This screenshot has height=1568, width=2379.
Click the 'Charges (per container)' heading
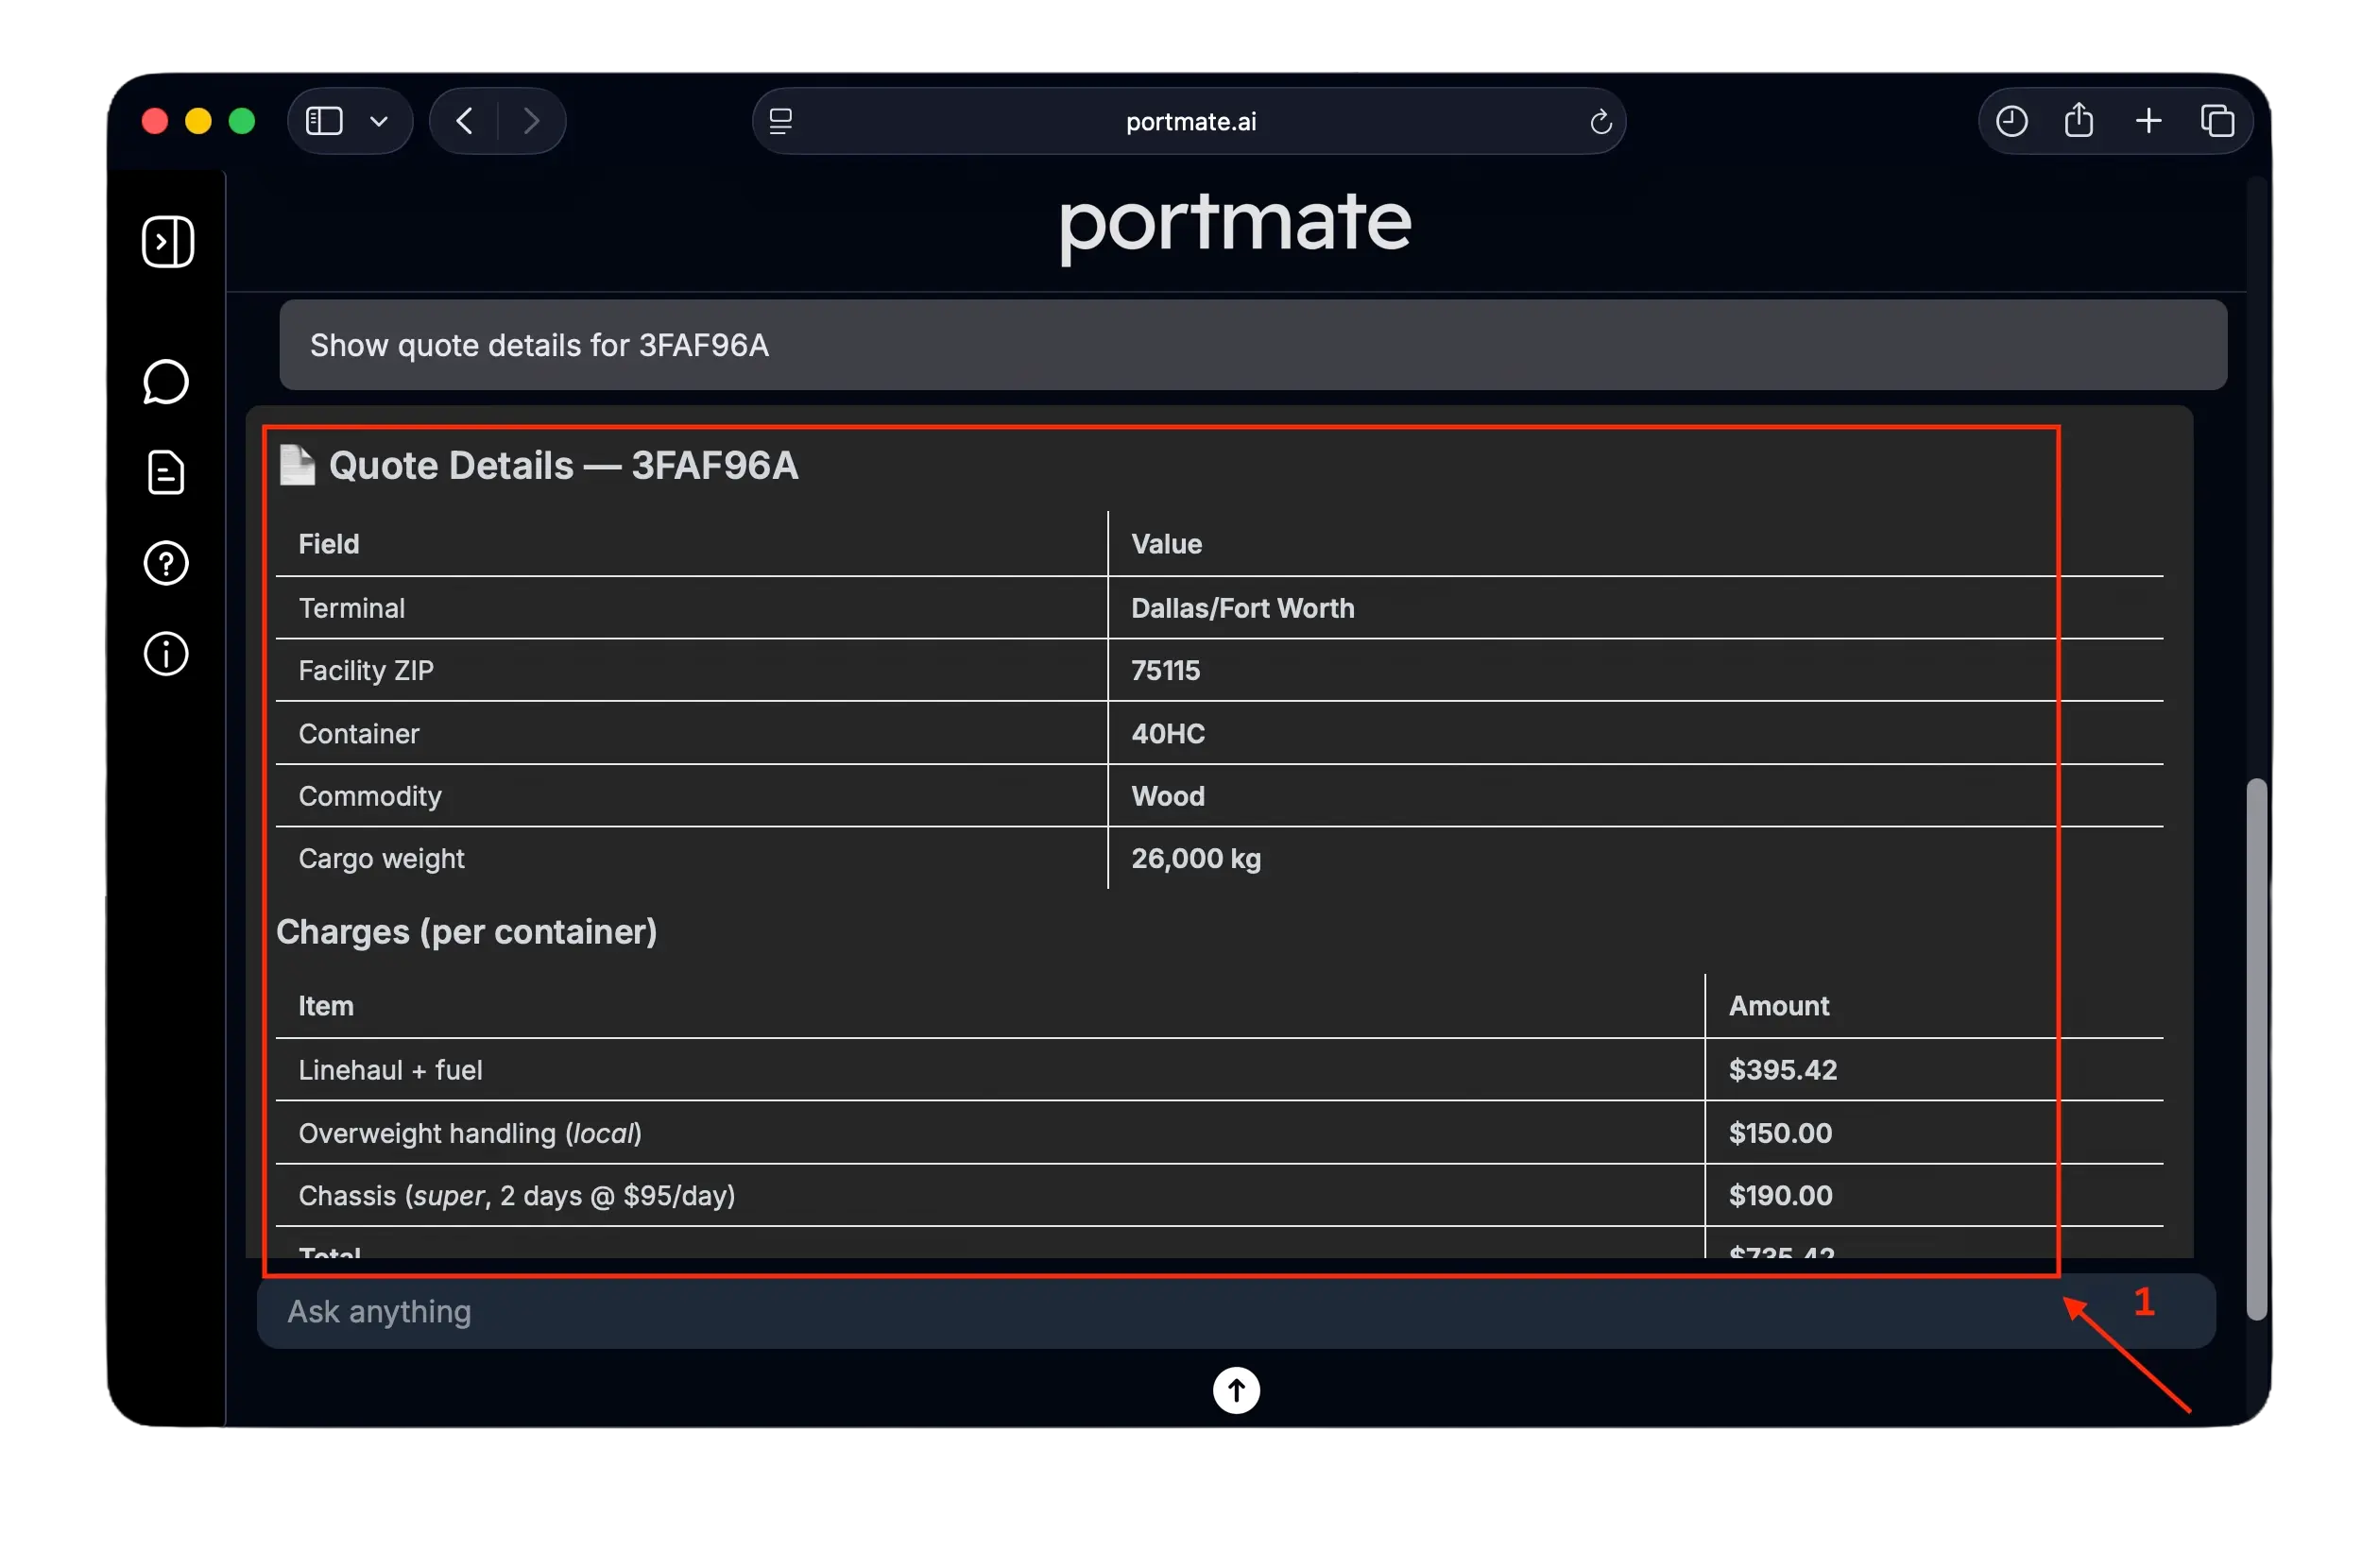tap(466, 931)
